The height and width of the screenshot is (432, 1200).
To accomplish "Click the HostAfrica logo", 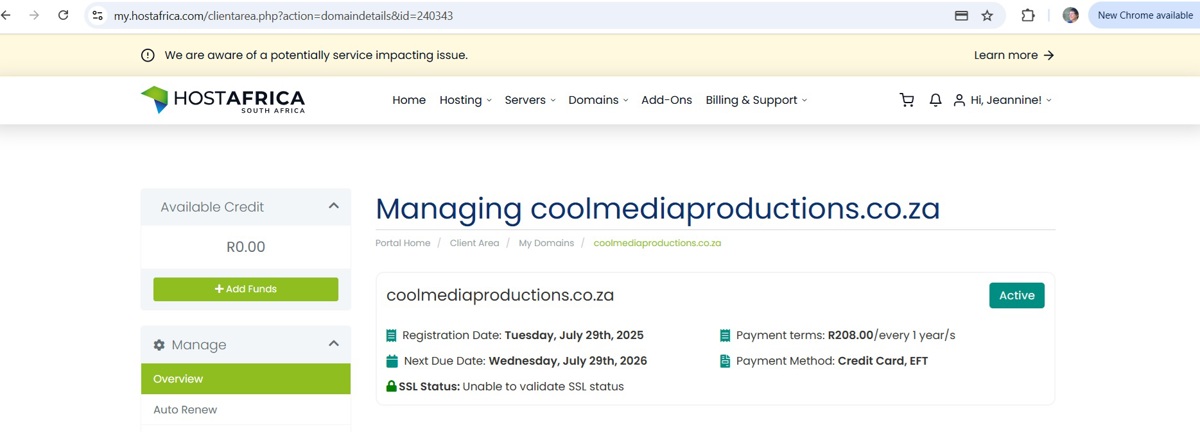I will [x=223, y=100].
